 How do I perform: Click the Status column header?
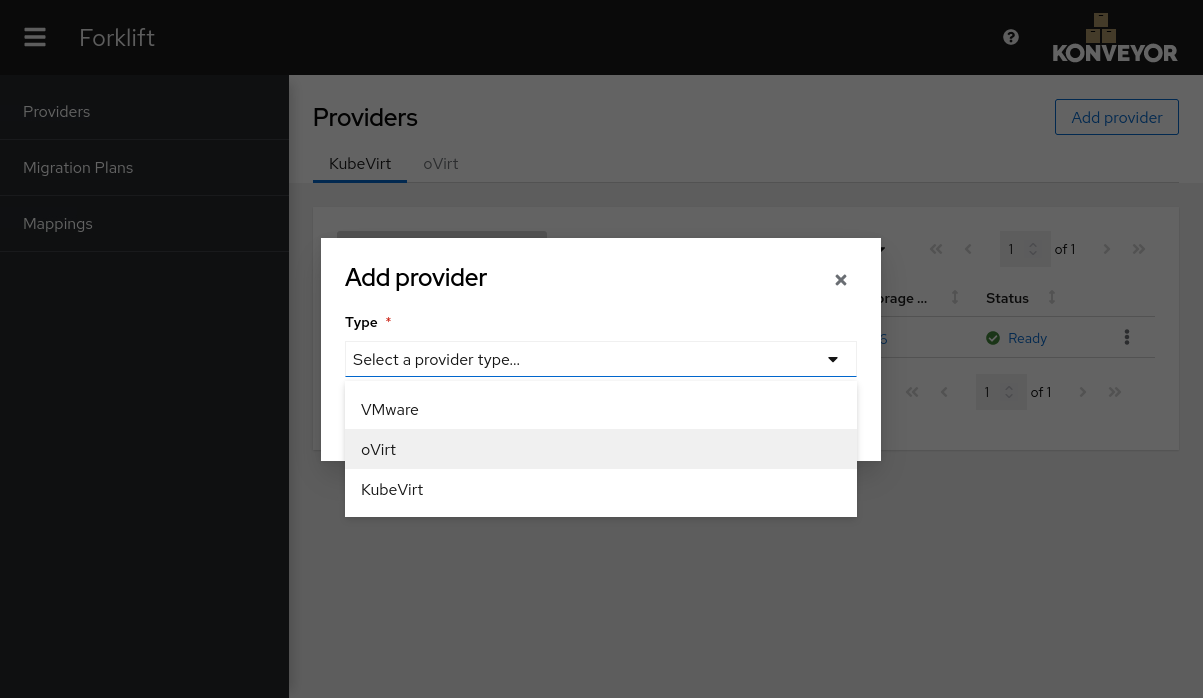coord(1007,298)
